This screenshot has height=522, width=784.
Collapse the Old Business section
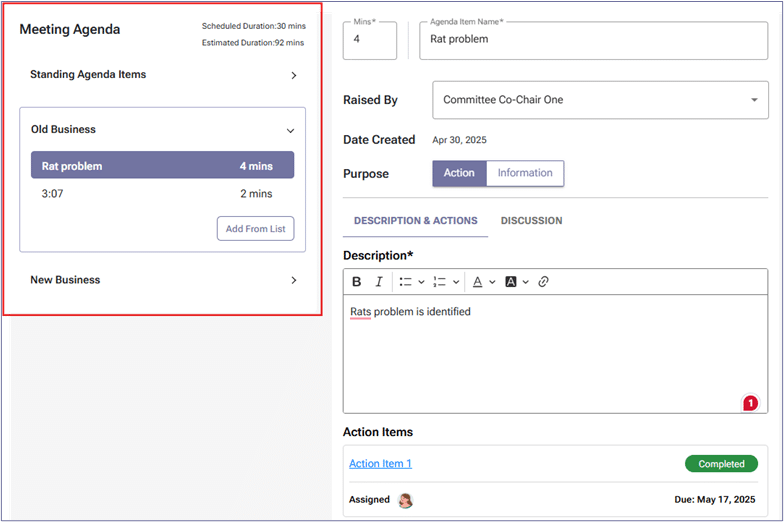(291, 130)
